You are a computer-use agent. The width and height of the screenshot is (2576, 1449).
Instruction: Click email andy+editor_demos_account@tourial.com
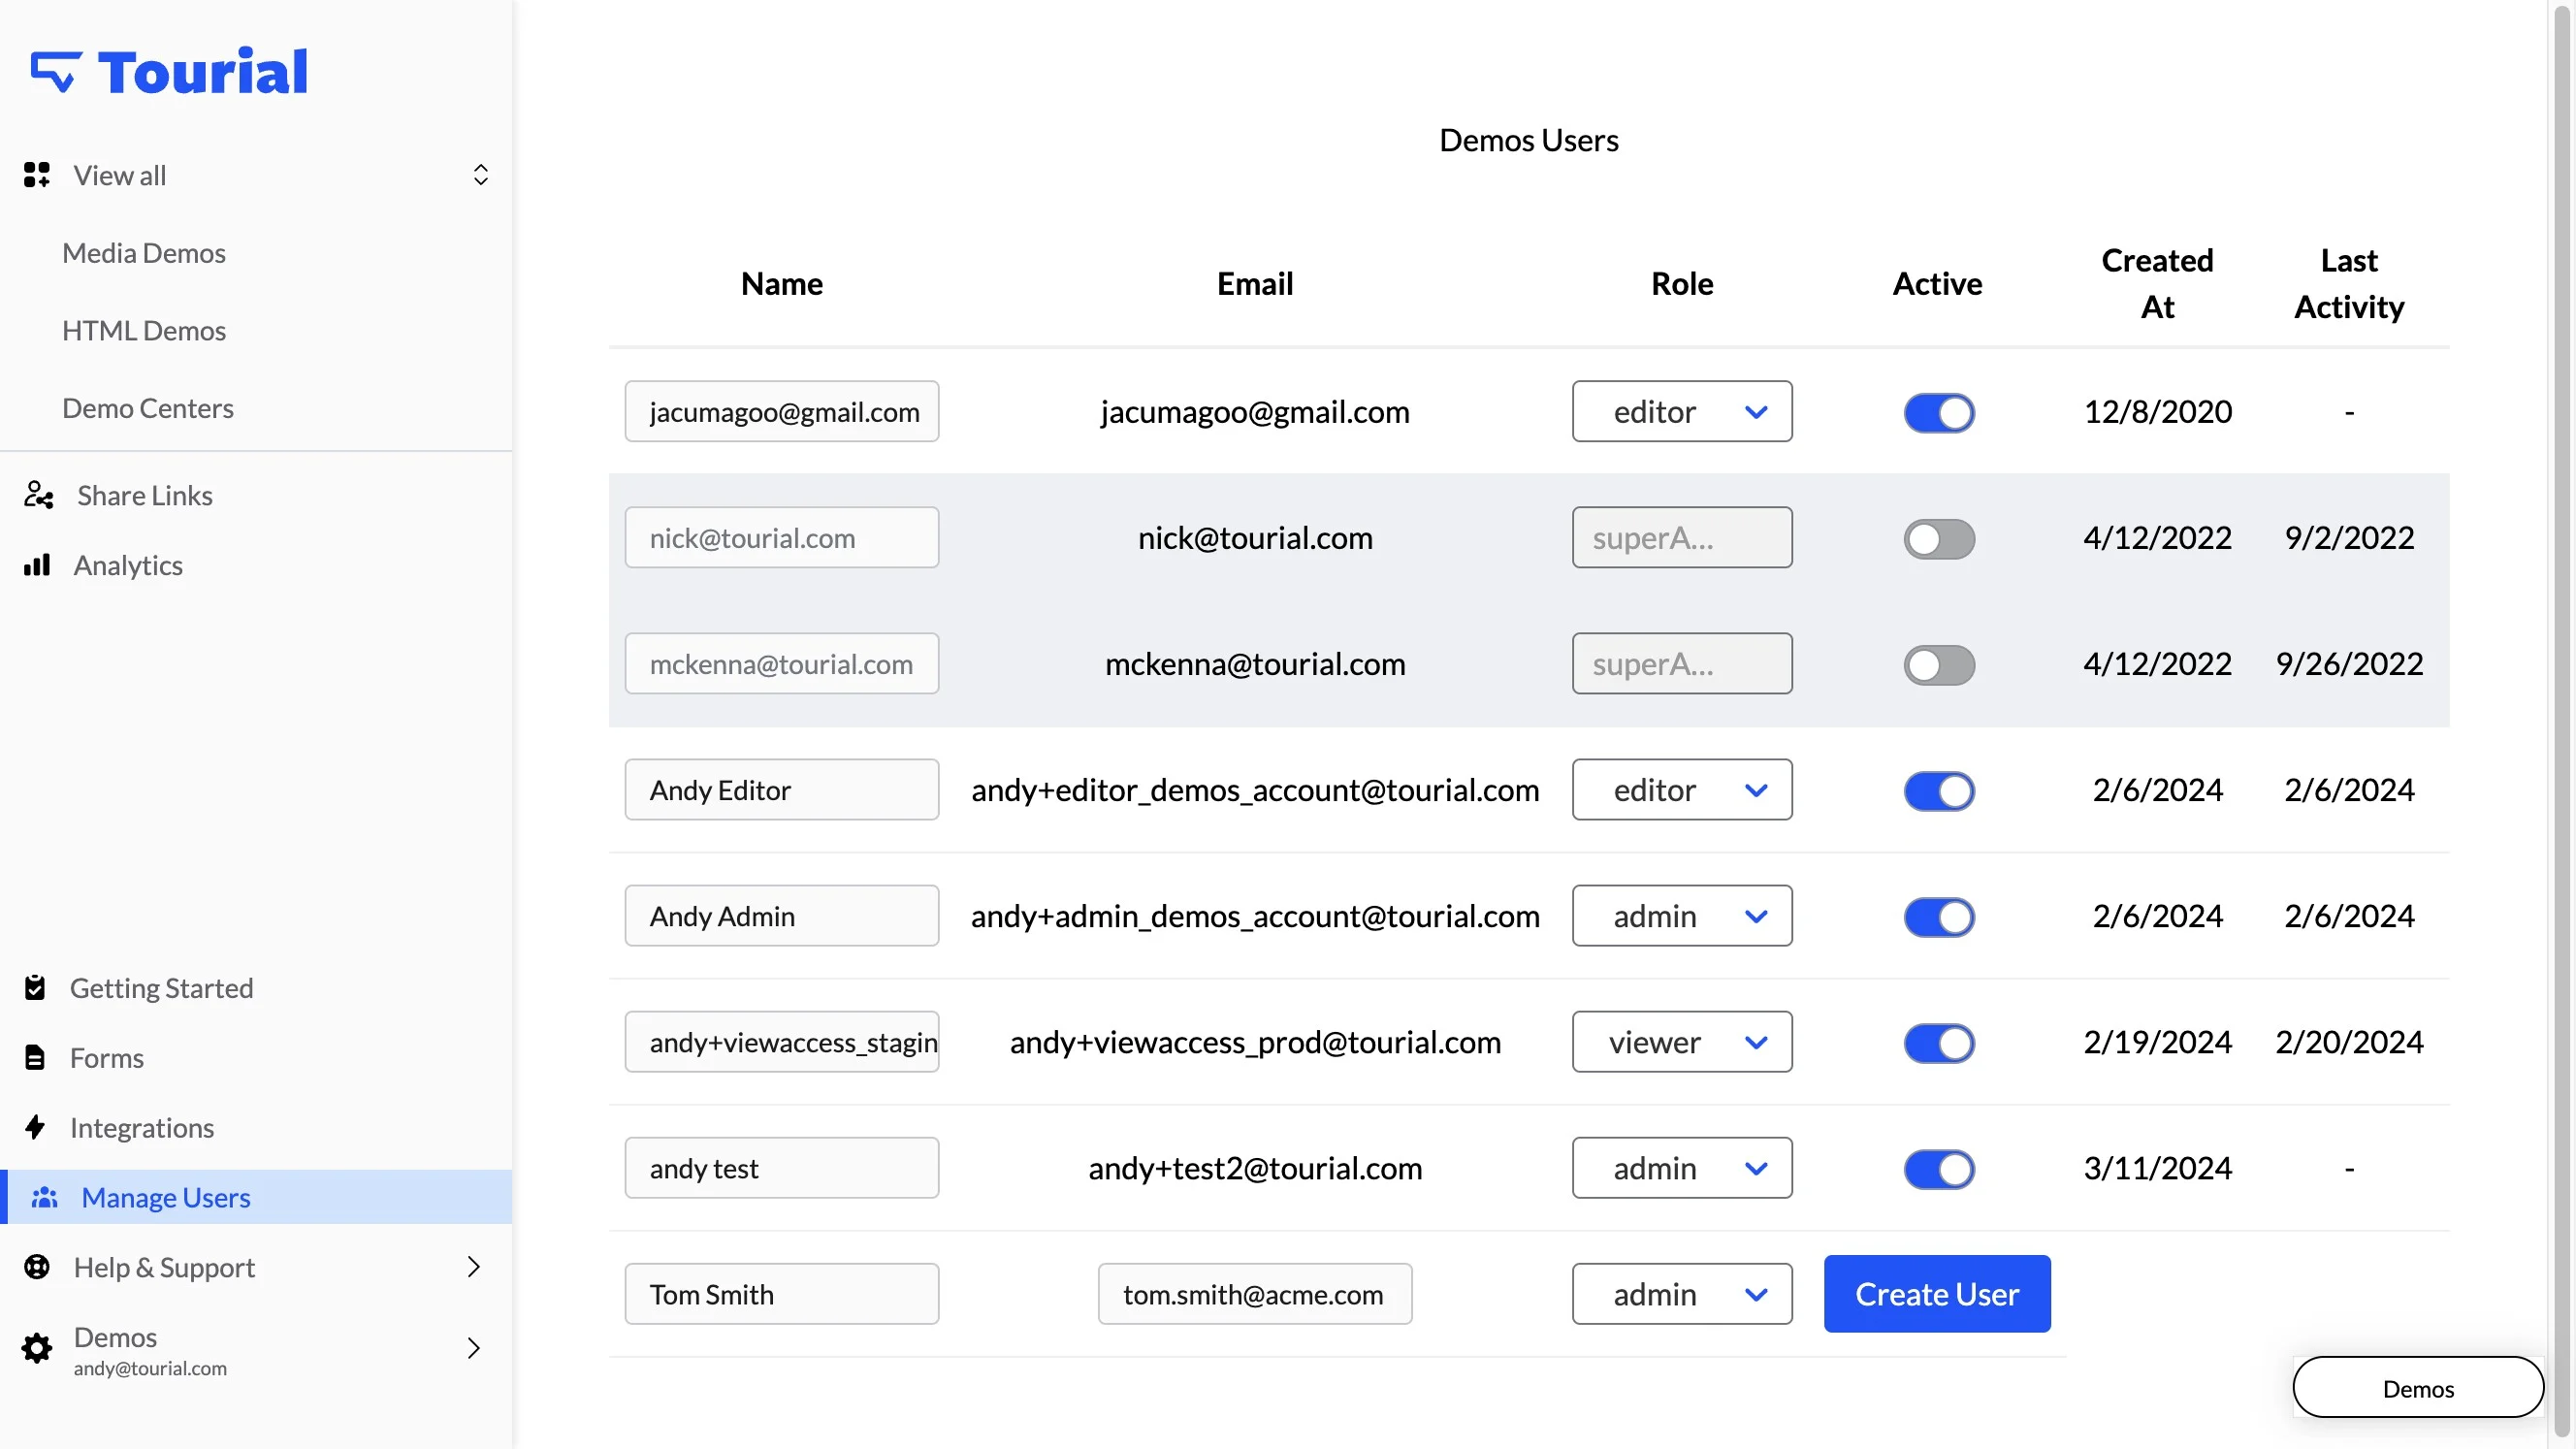coord(1255,790)
